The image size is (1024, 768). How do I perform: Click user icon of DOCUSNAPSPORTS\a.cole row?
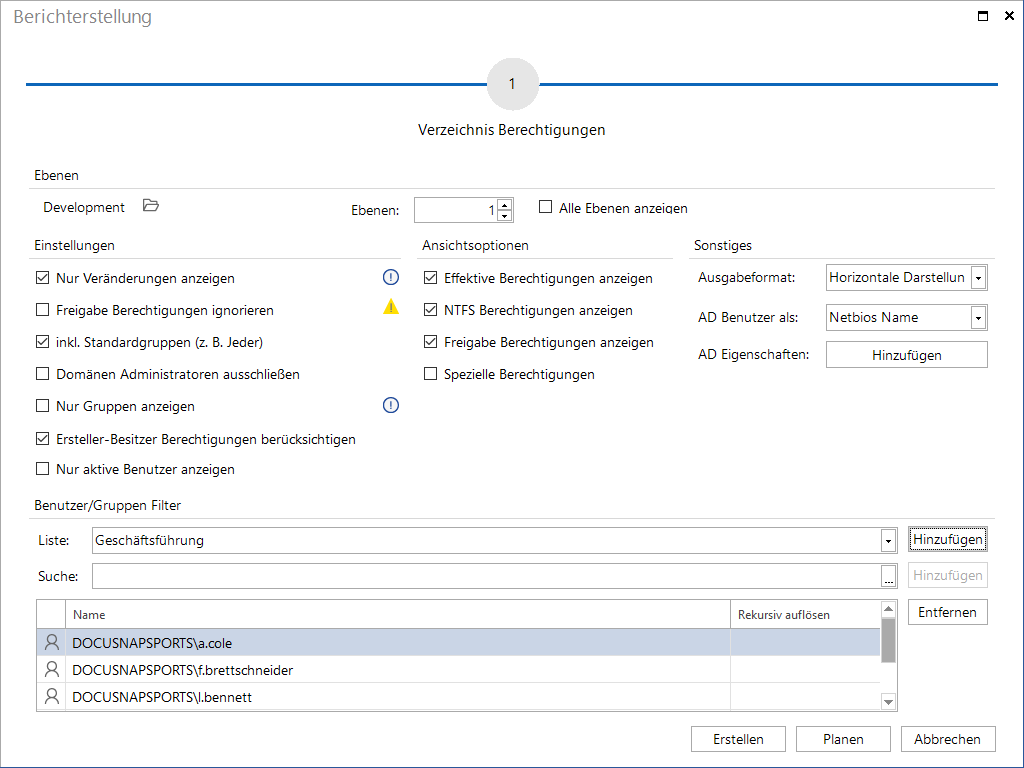52,643
